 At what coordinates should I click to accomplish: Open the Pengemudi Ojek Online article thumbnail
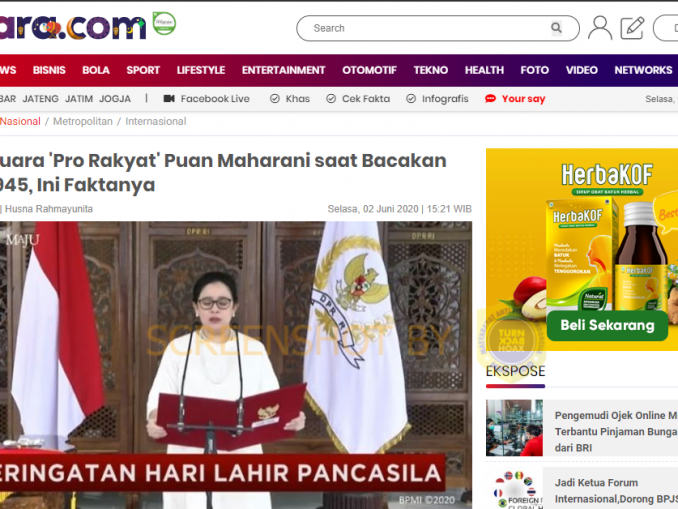[x=514, y=428]
